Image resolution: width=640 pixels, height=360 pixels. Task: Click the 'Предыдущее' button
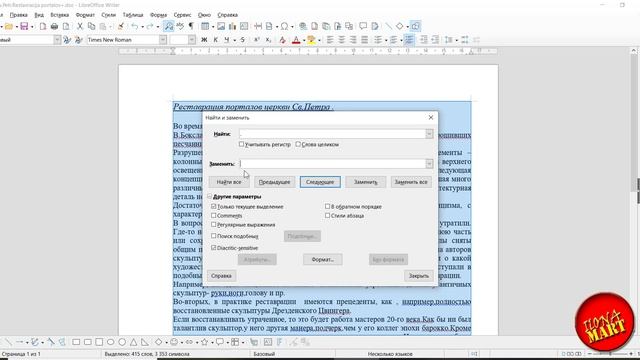point(274,182)
